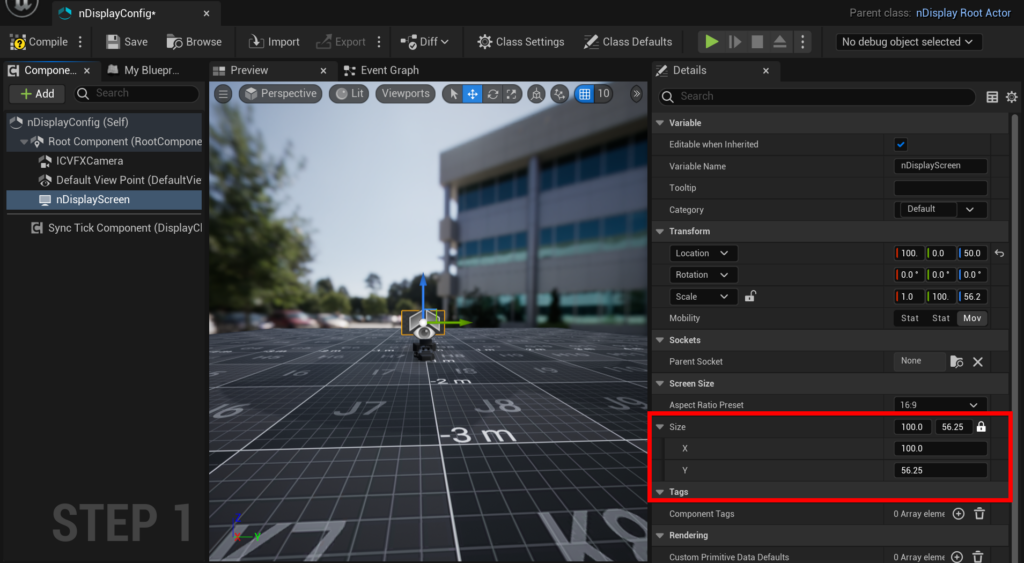
Task: Open the debug object selector dropdown
Action: 907,42
